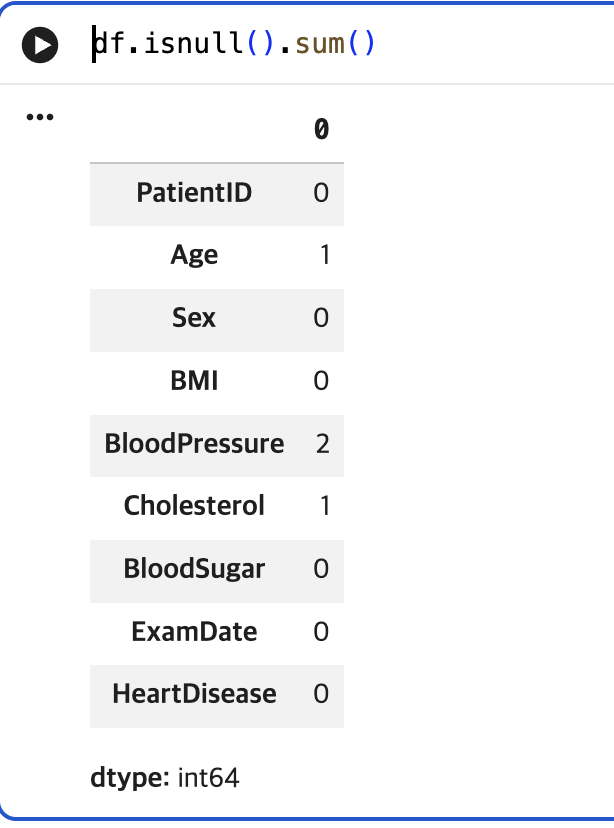This screenshot has height=828, width=614.
Task: Select the BMI row label
Action: point(194,381)
